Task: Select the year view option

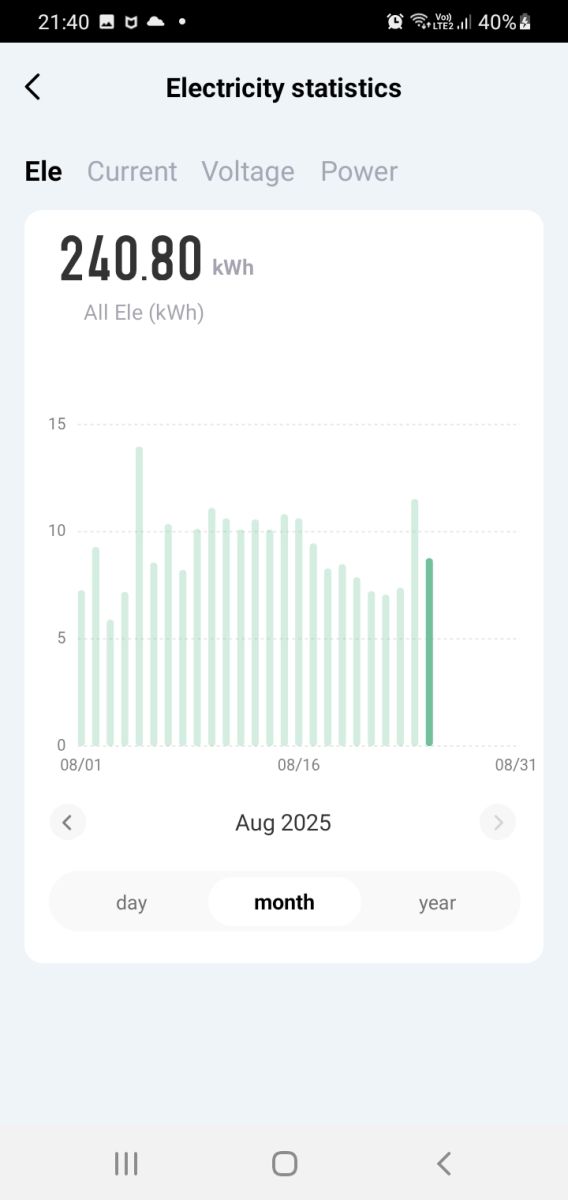Action: pyautogui.click(x=437, y=902)
